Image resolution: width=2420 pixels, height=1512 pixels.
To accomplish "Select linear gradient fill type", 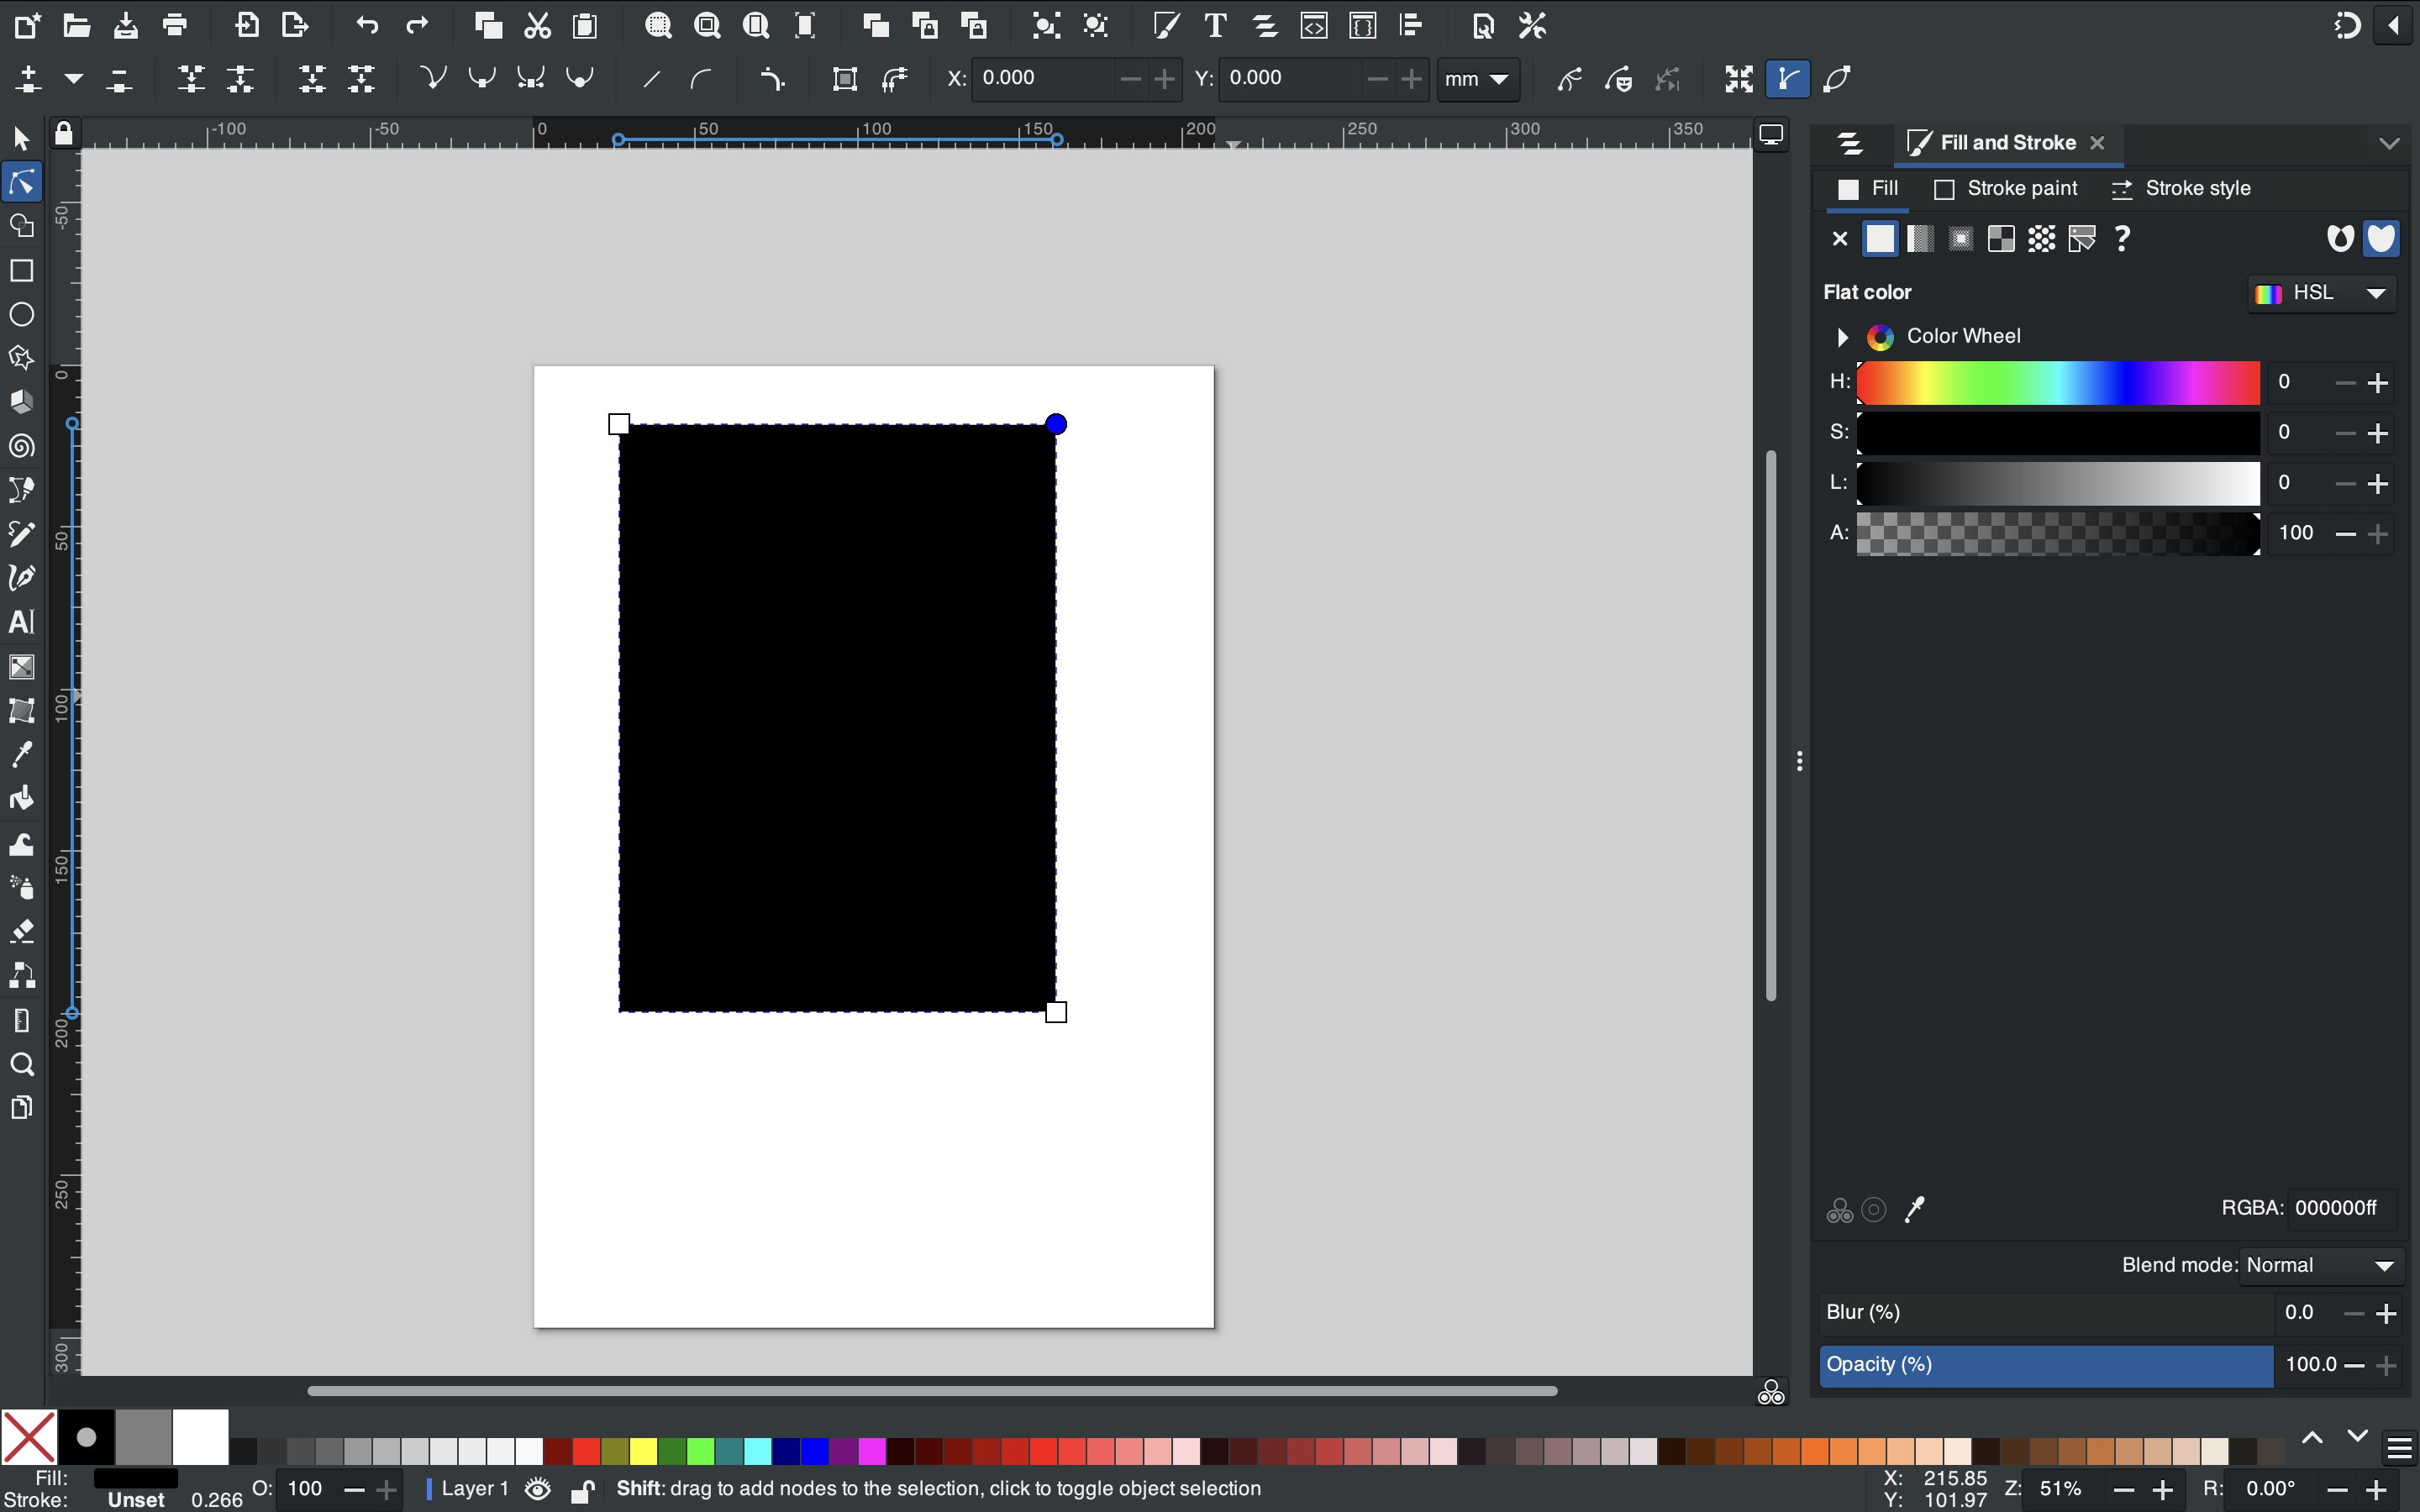I will (x=1920, y=239).
